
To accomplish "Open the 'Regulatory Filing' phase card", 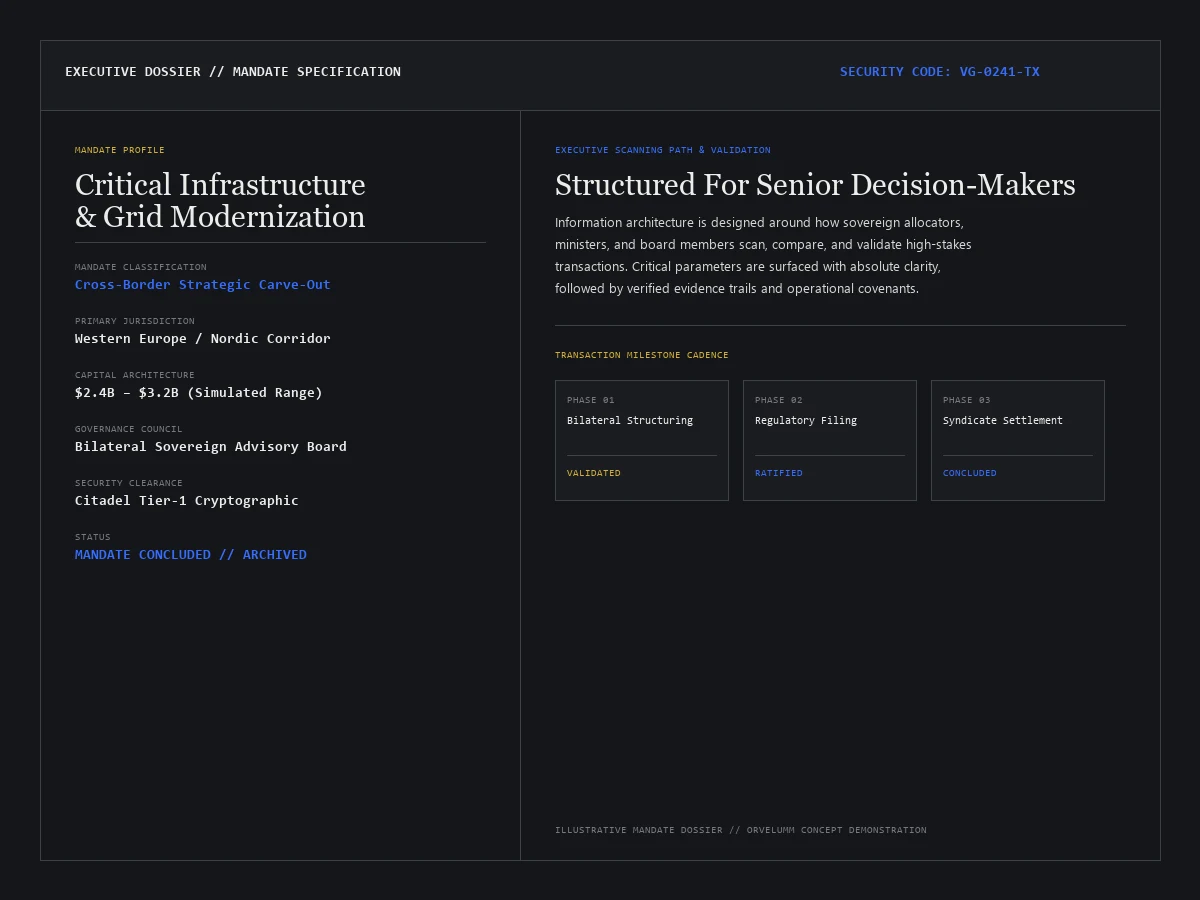I will (x=830, y=440).
